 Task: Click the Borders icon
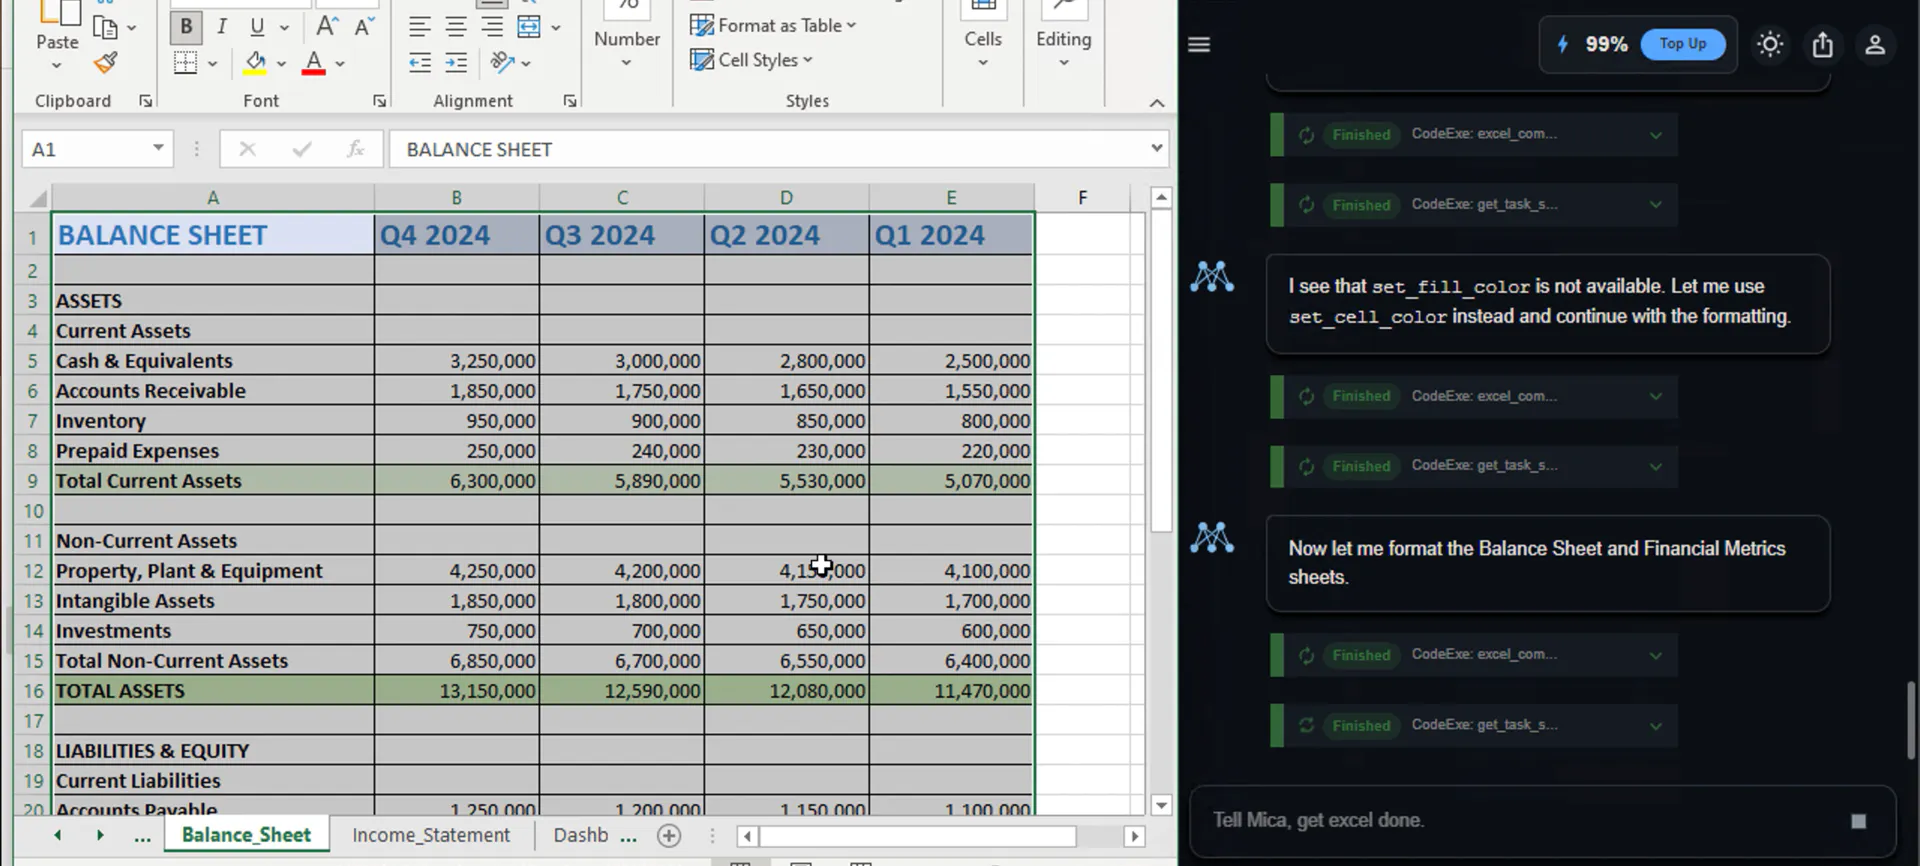click(x=186, y=63)
